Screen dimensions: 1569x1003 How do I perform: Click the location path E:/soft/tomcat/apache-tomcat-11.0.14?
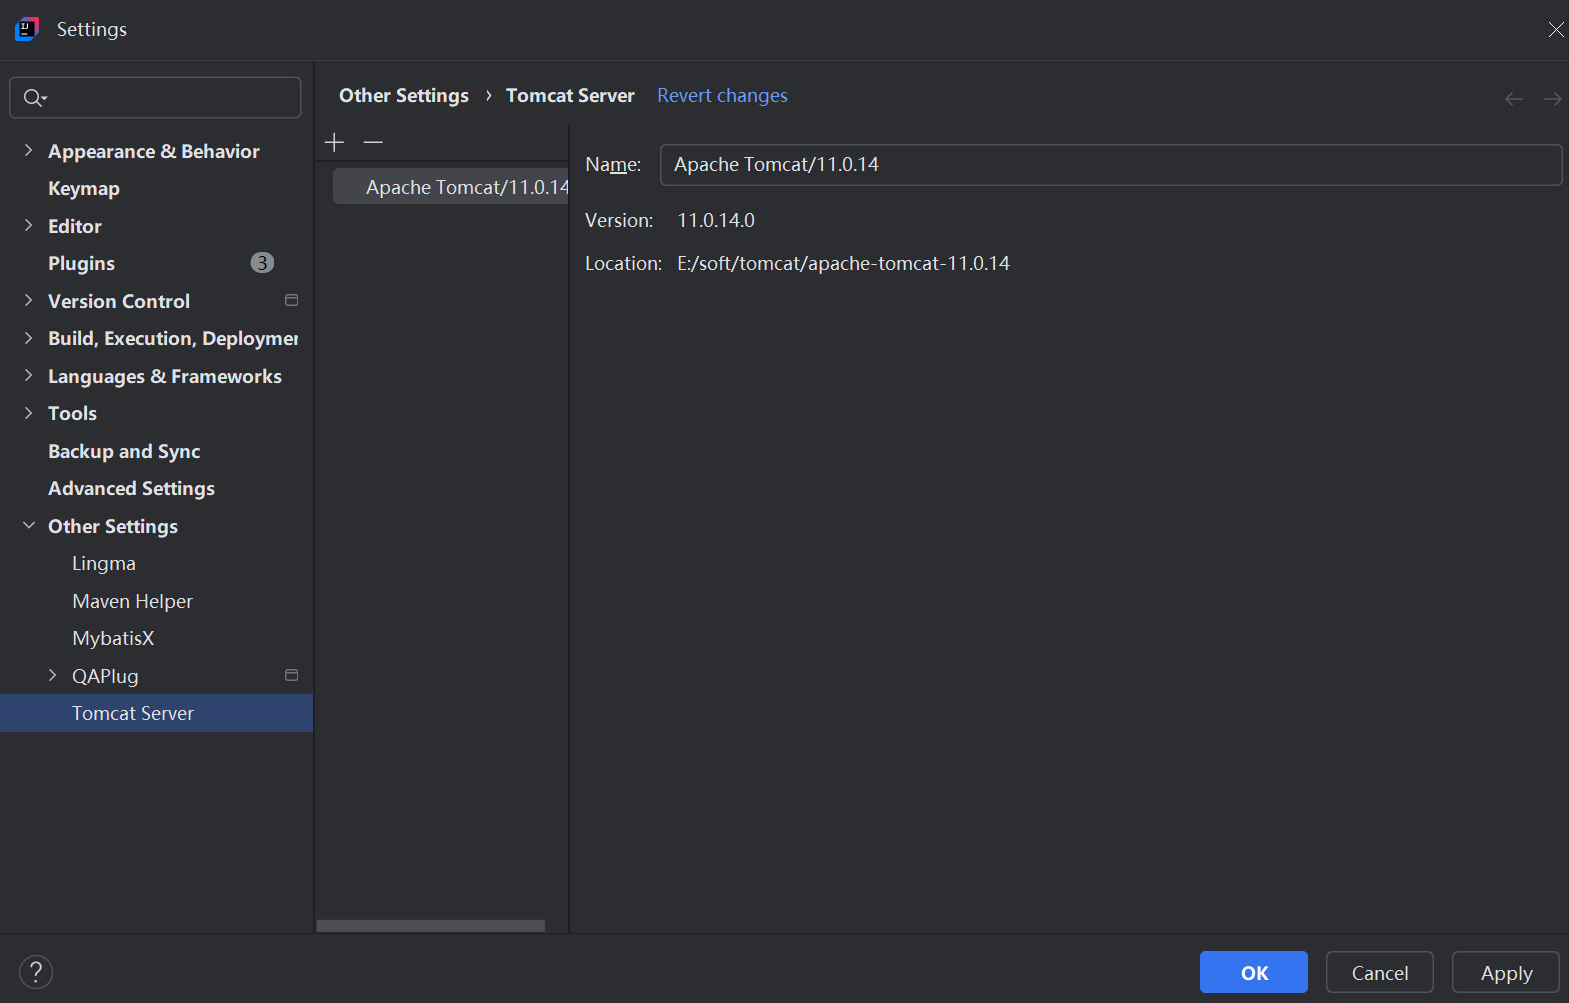(x=843, y=263)
